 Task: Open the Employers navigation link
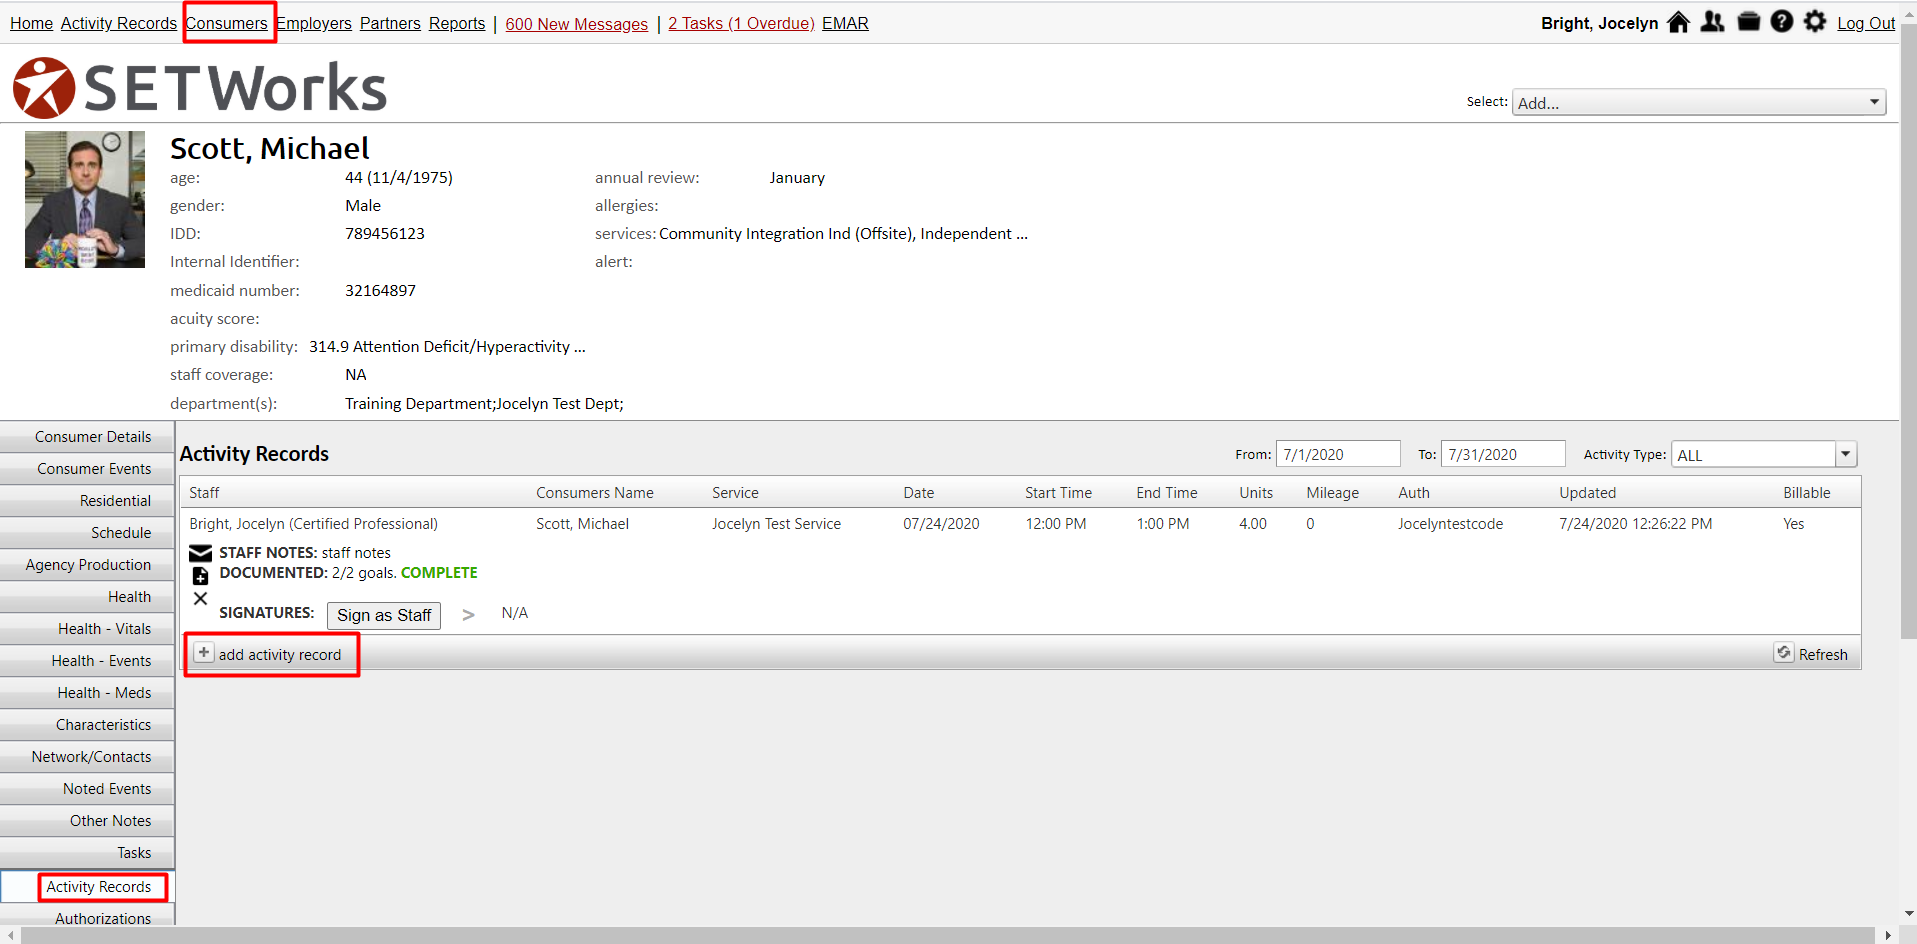[314, 23]
